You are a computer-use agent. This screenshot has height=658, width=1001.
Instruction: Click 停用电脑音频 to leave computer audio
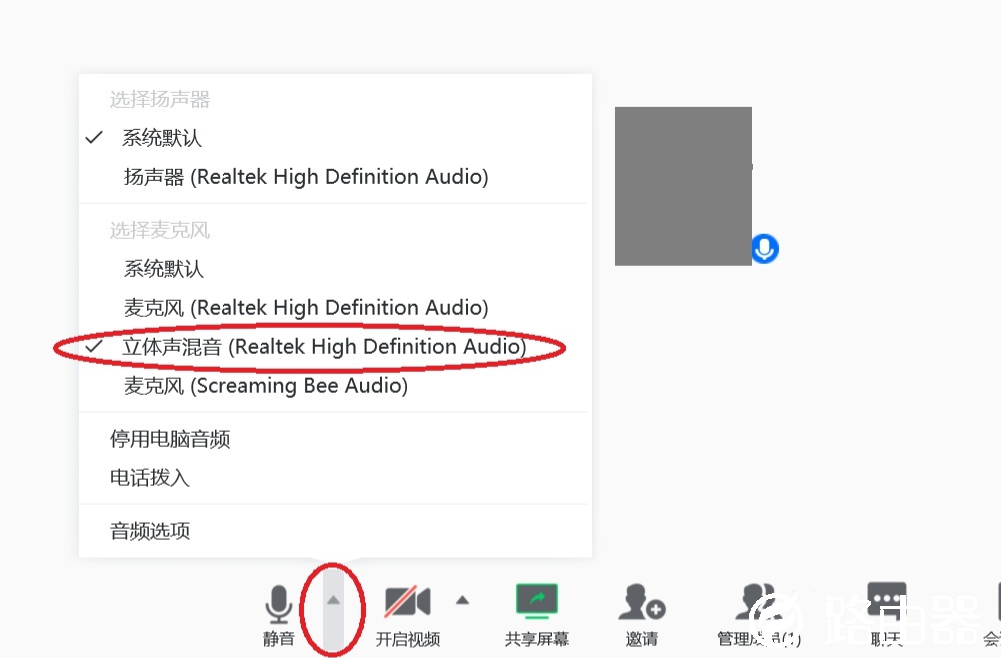(x=170, y=439)
